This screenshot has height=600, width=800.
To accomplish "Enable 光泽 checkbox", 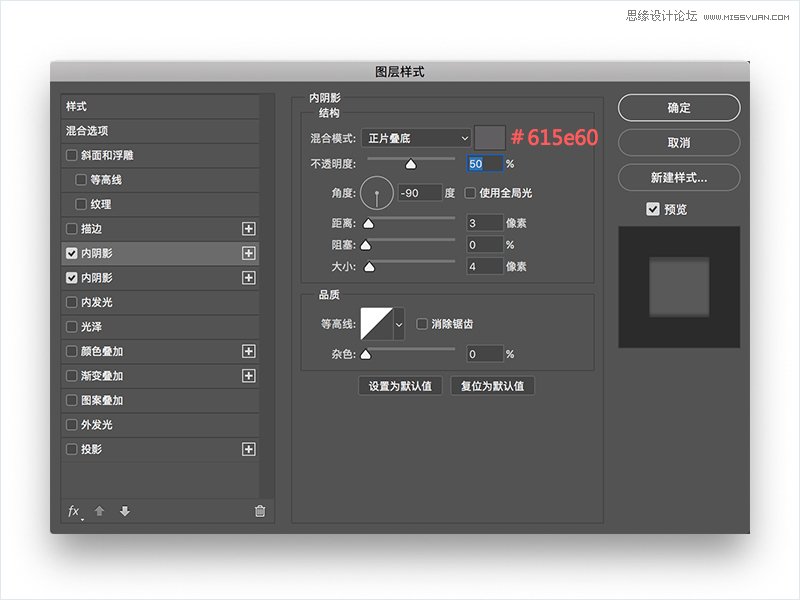I will coord(71,327).
